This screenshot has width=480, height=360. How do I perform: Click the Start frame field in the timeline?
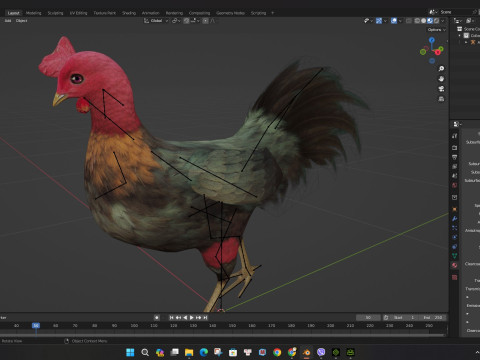tap(404, 317)
